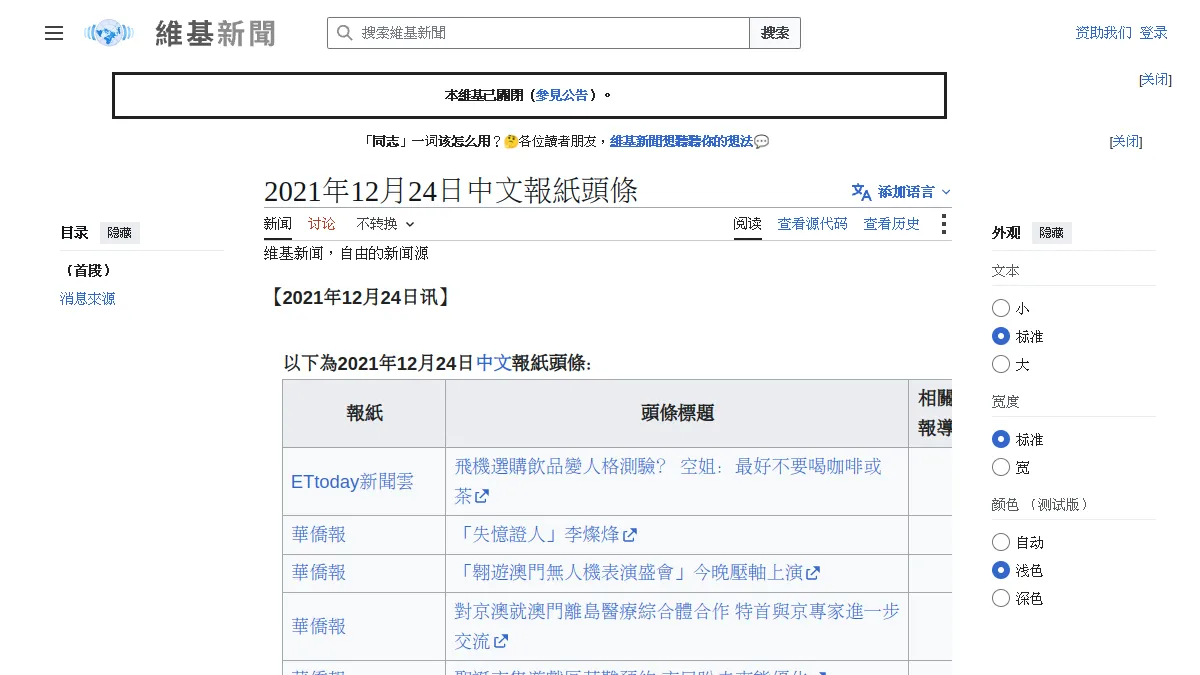Click the 资助我们 donate link

pos(1104,33)
